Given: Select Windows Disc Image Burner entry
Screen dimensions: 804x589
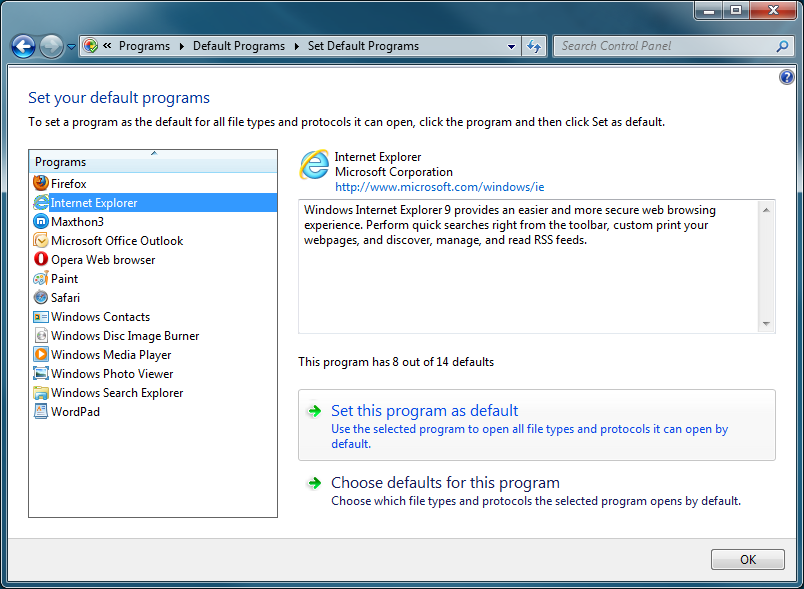Looking at the screenshot, I should 153,336.
